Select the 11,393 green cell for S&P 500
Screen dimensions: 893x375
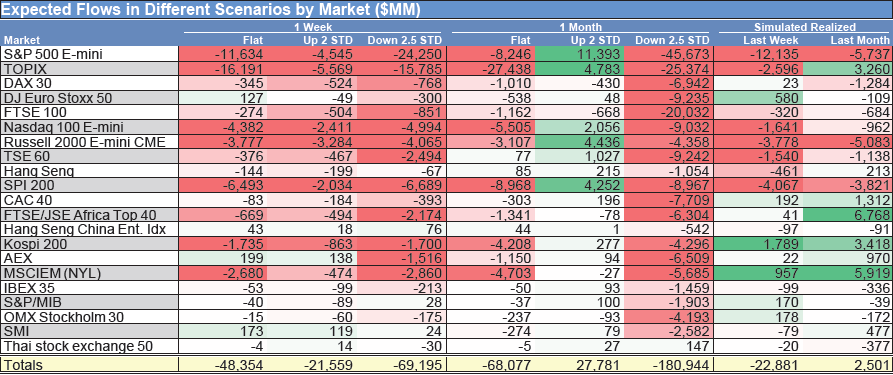click(580, 54)
